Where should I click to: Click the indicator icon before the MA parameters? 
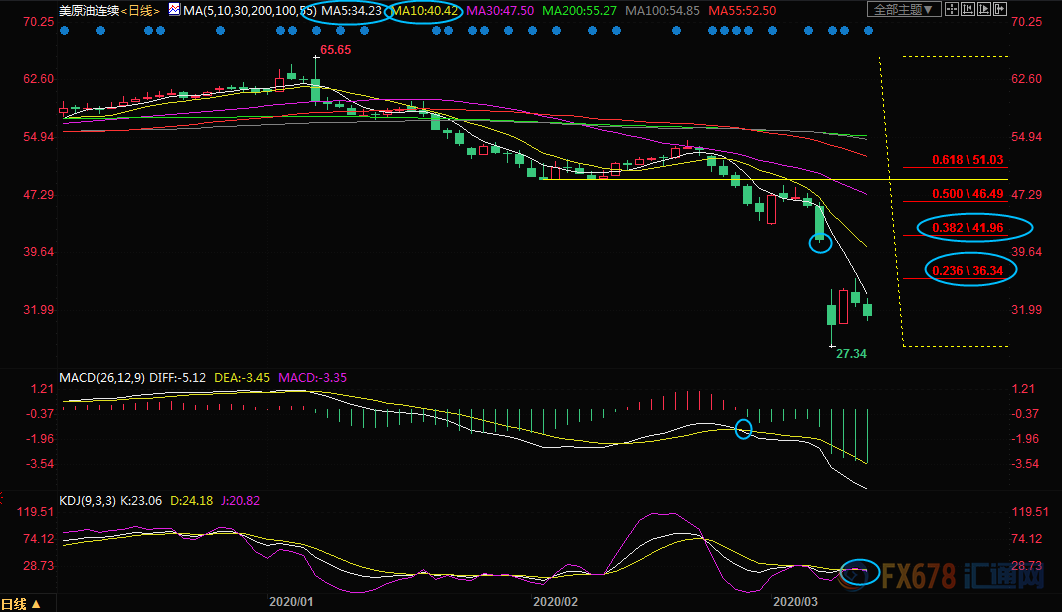pos(174,10)
